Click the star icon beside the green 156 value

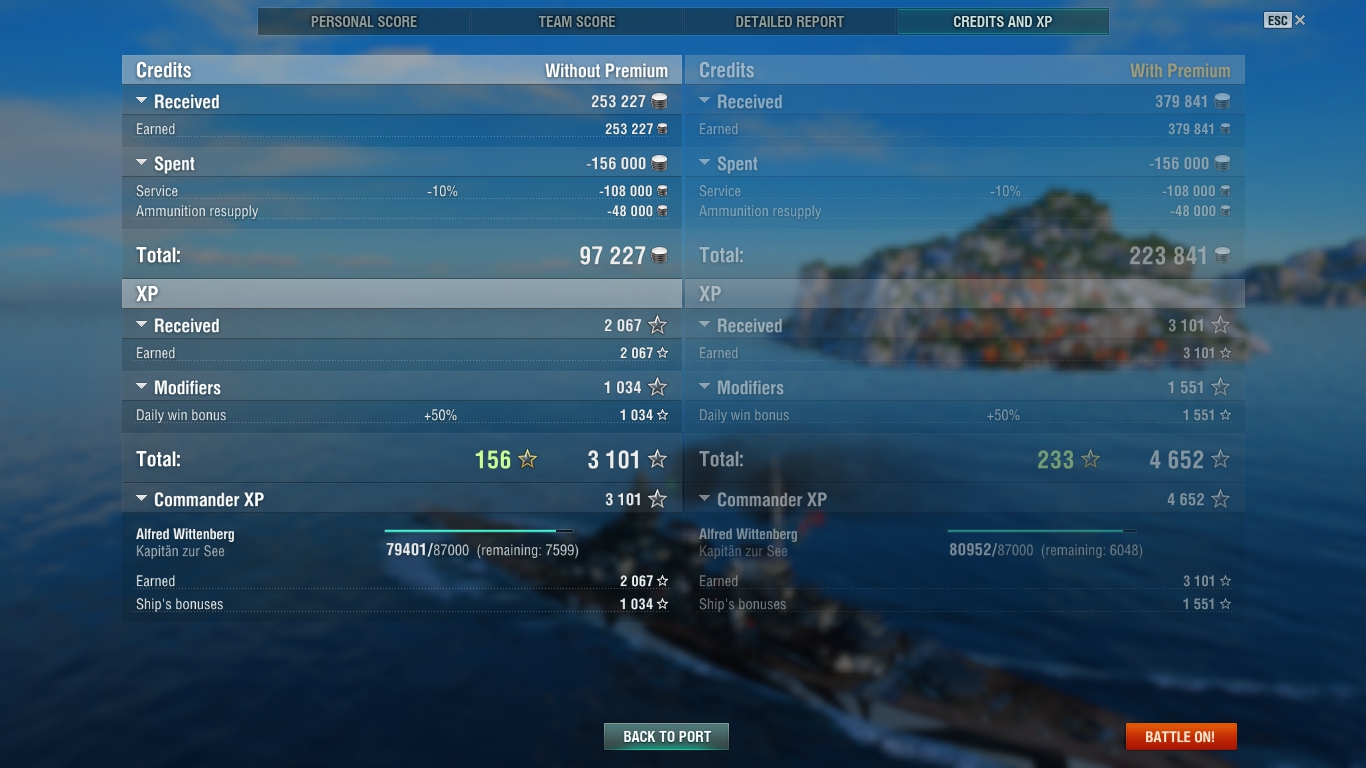527,459
